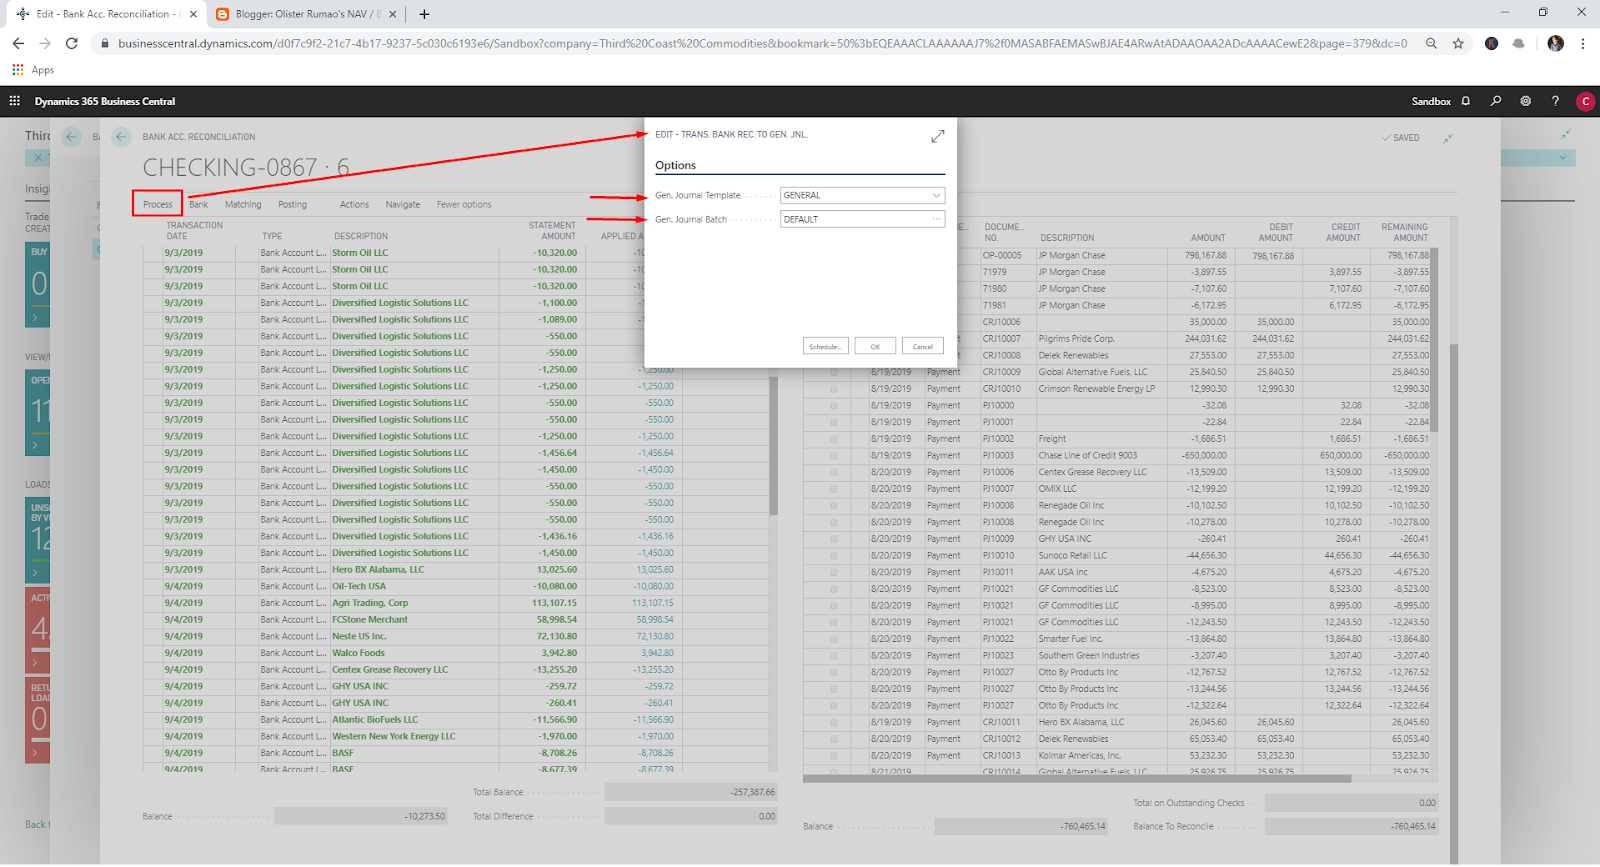Open the Process menu
1600x867 pixels.
158,204
